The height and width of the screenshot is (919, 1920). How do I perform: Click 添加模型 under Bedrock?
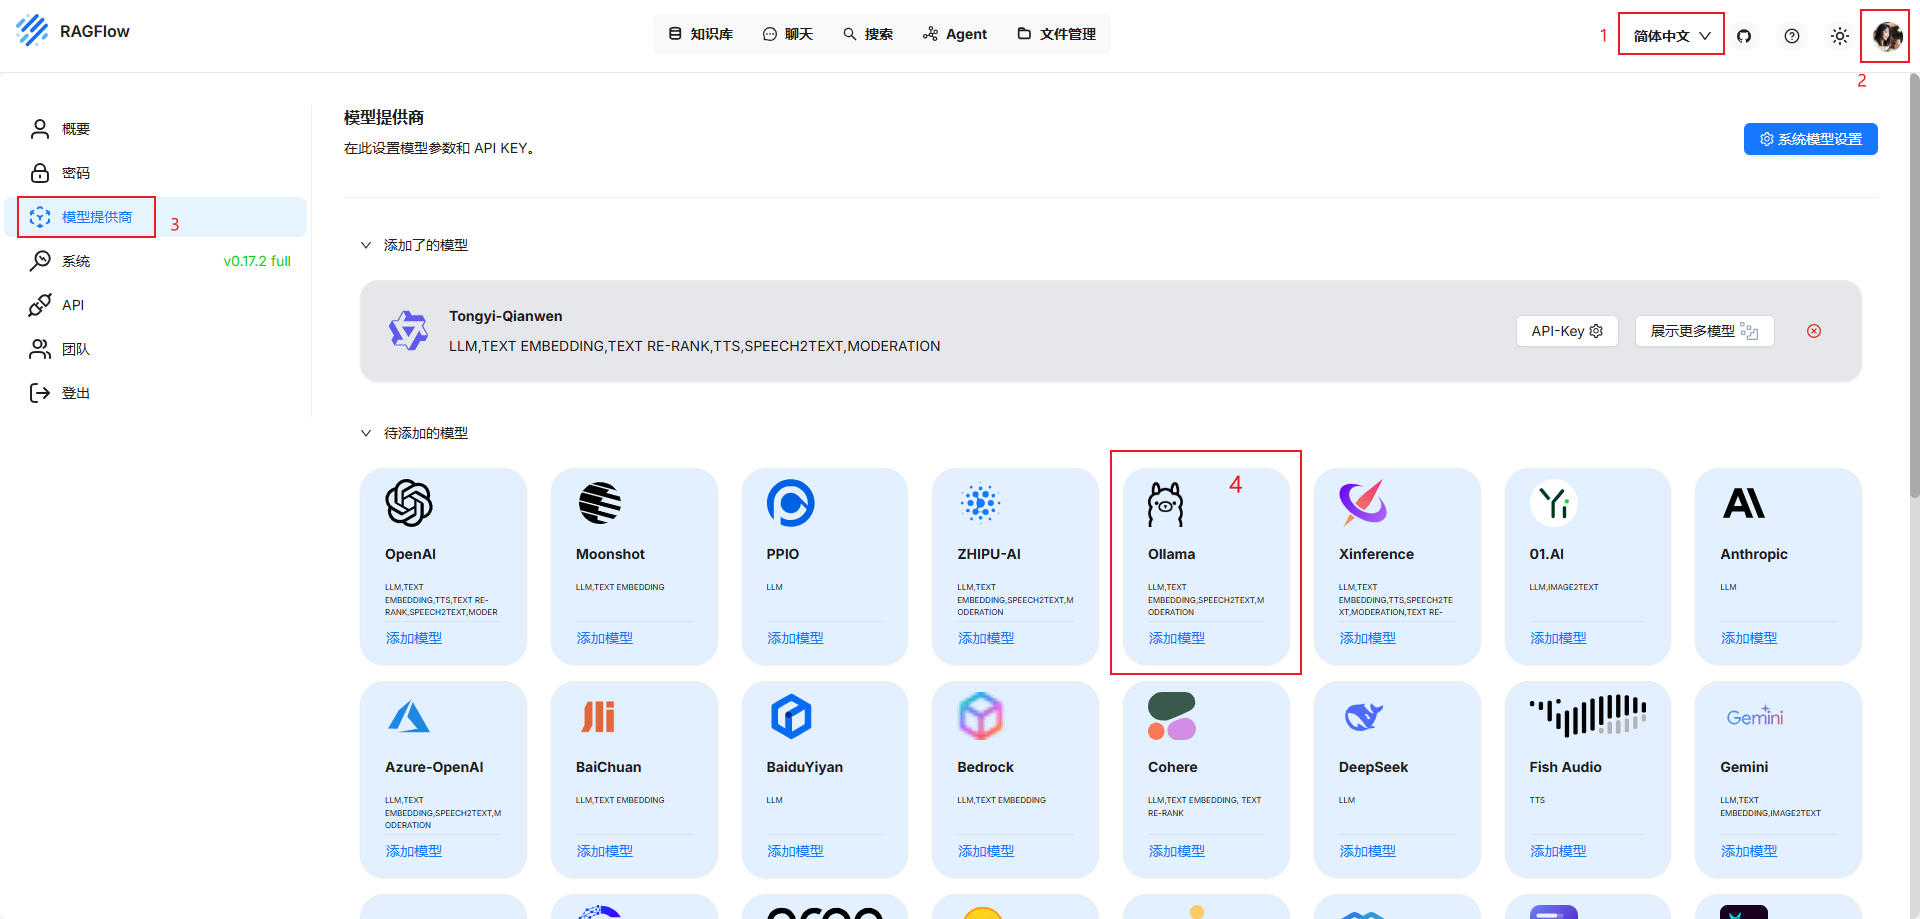click(986, 851)
